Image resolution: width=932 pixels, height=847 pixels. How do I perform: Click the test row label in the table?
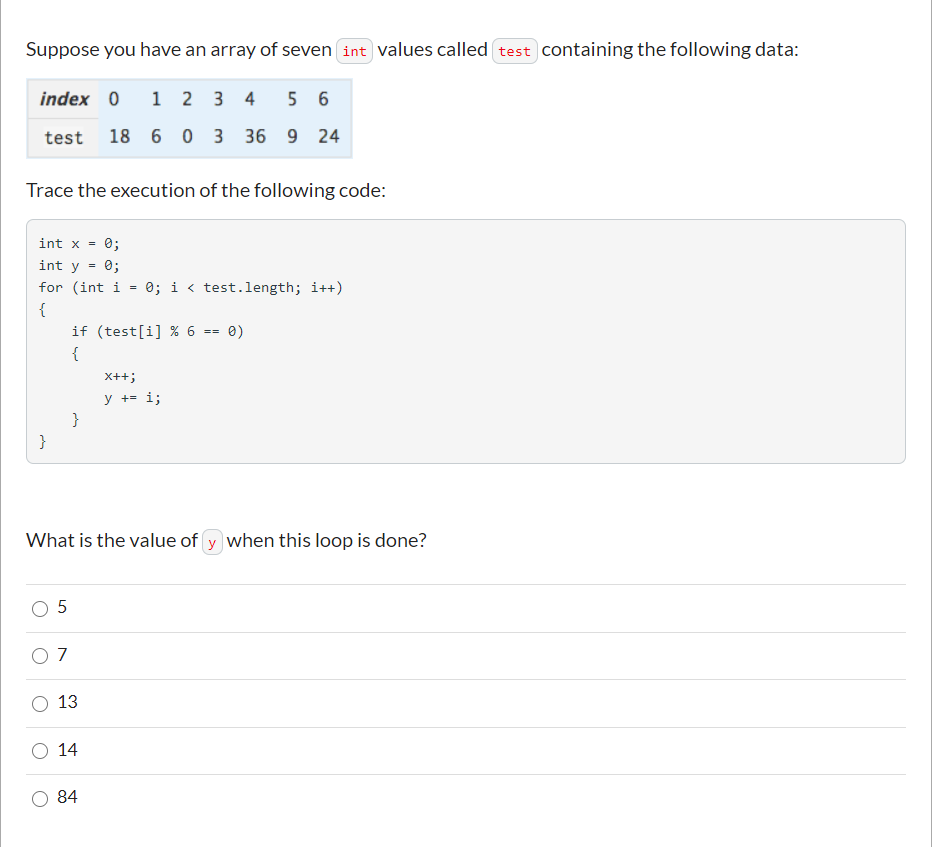tap(62, 138)
